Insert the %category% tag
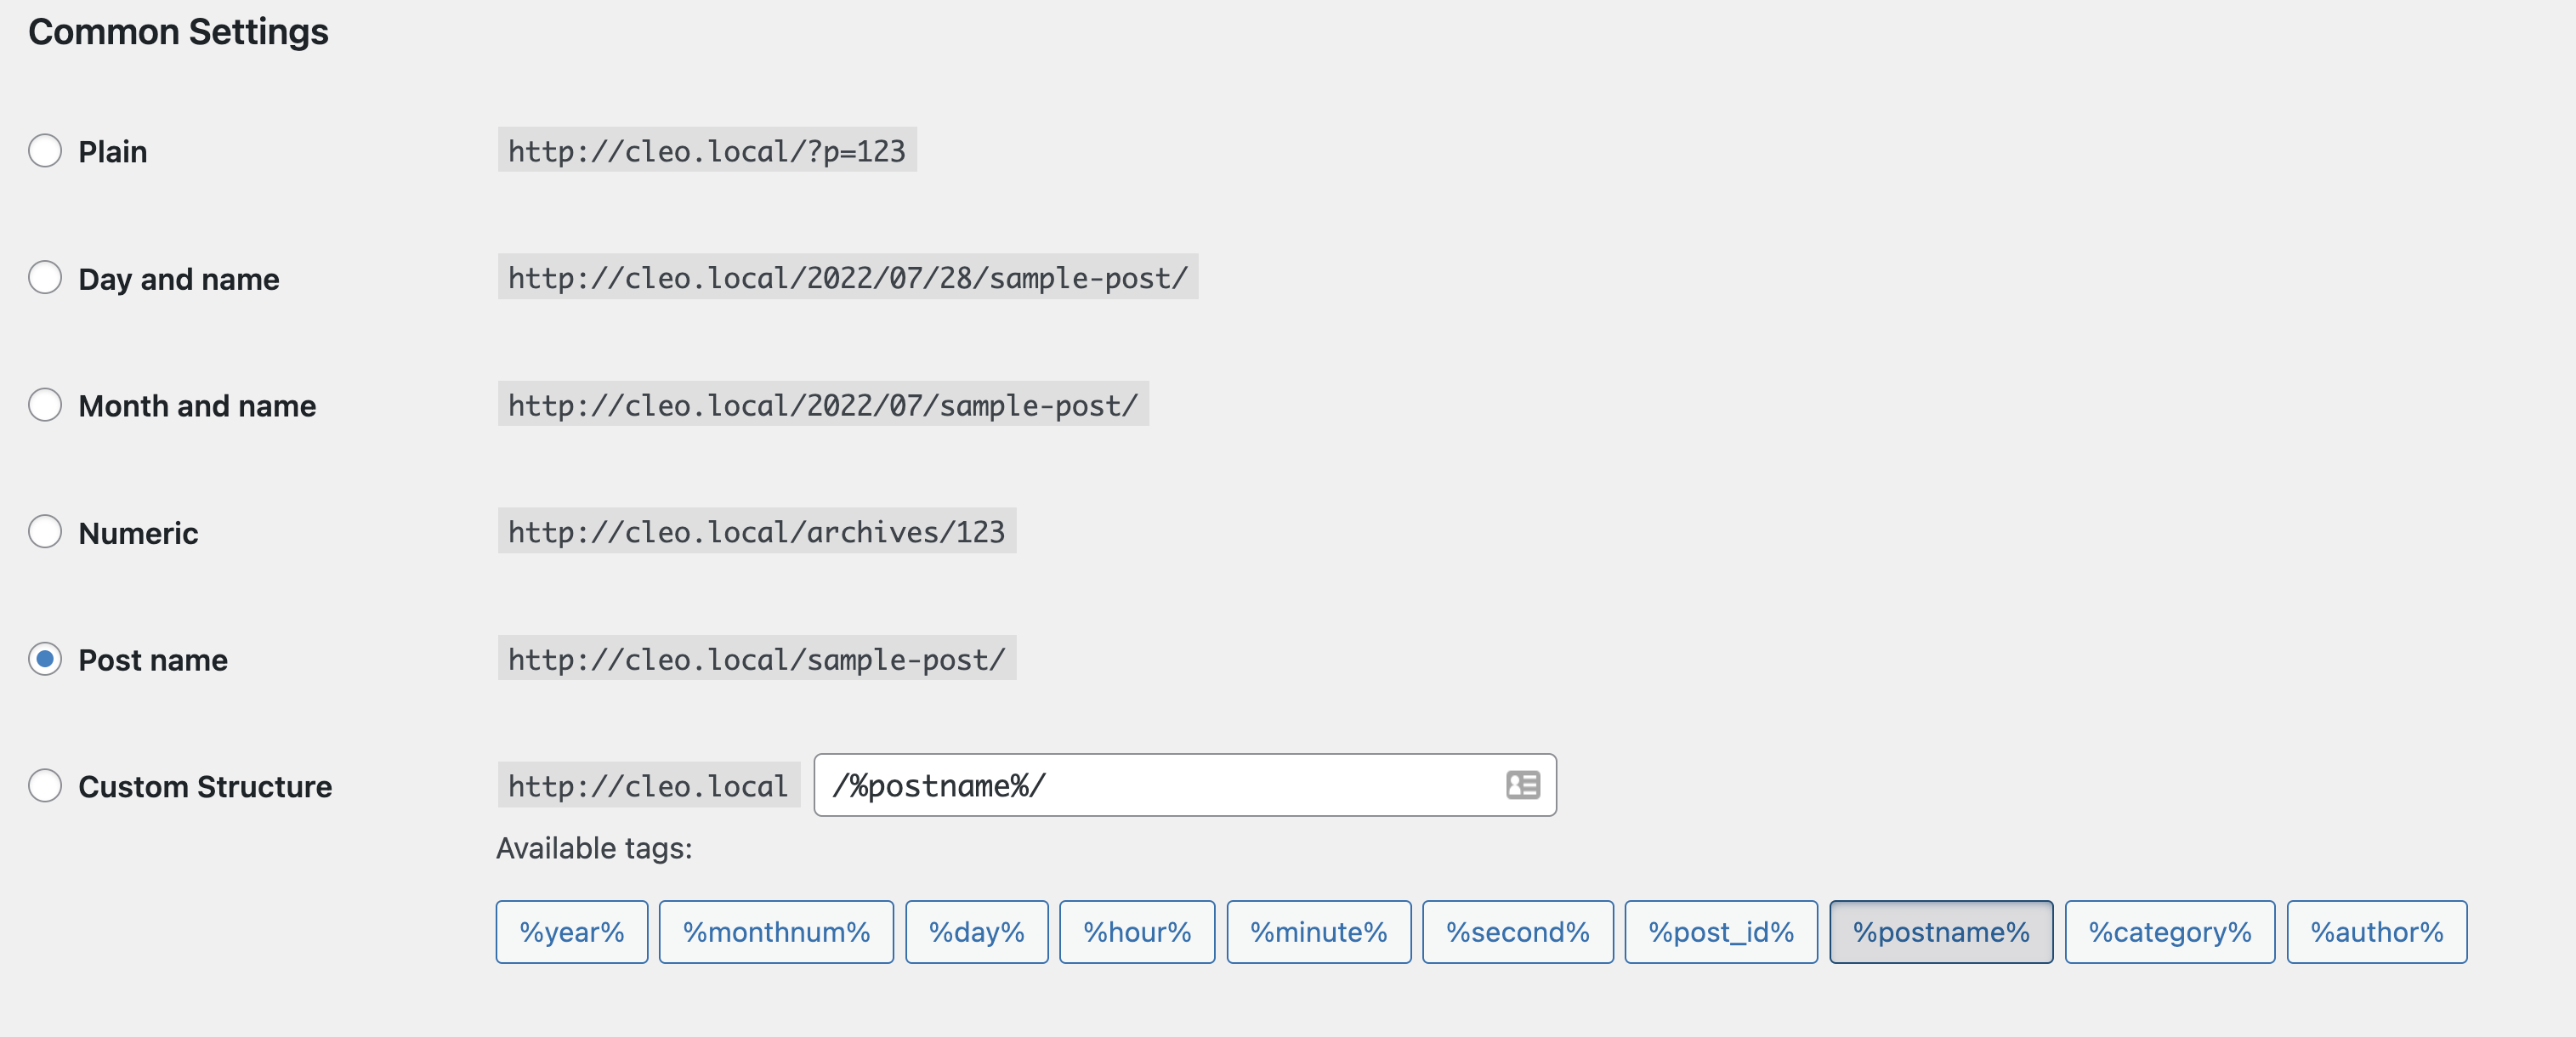Viewport: 2576px width, 1037px height. coord(2170,931)
